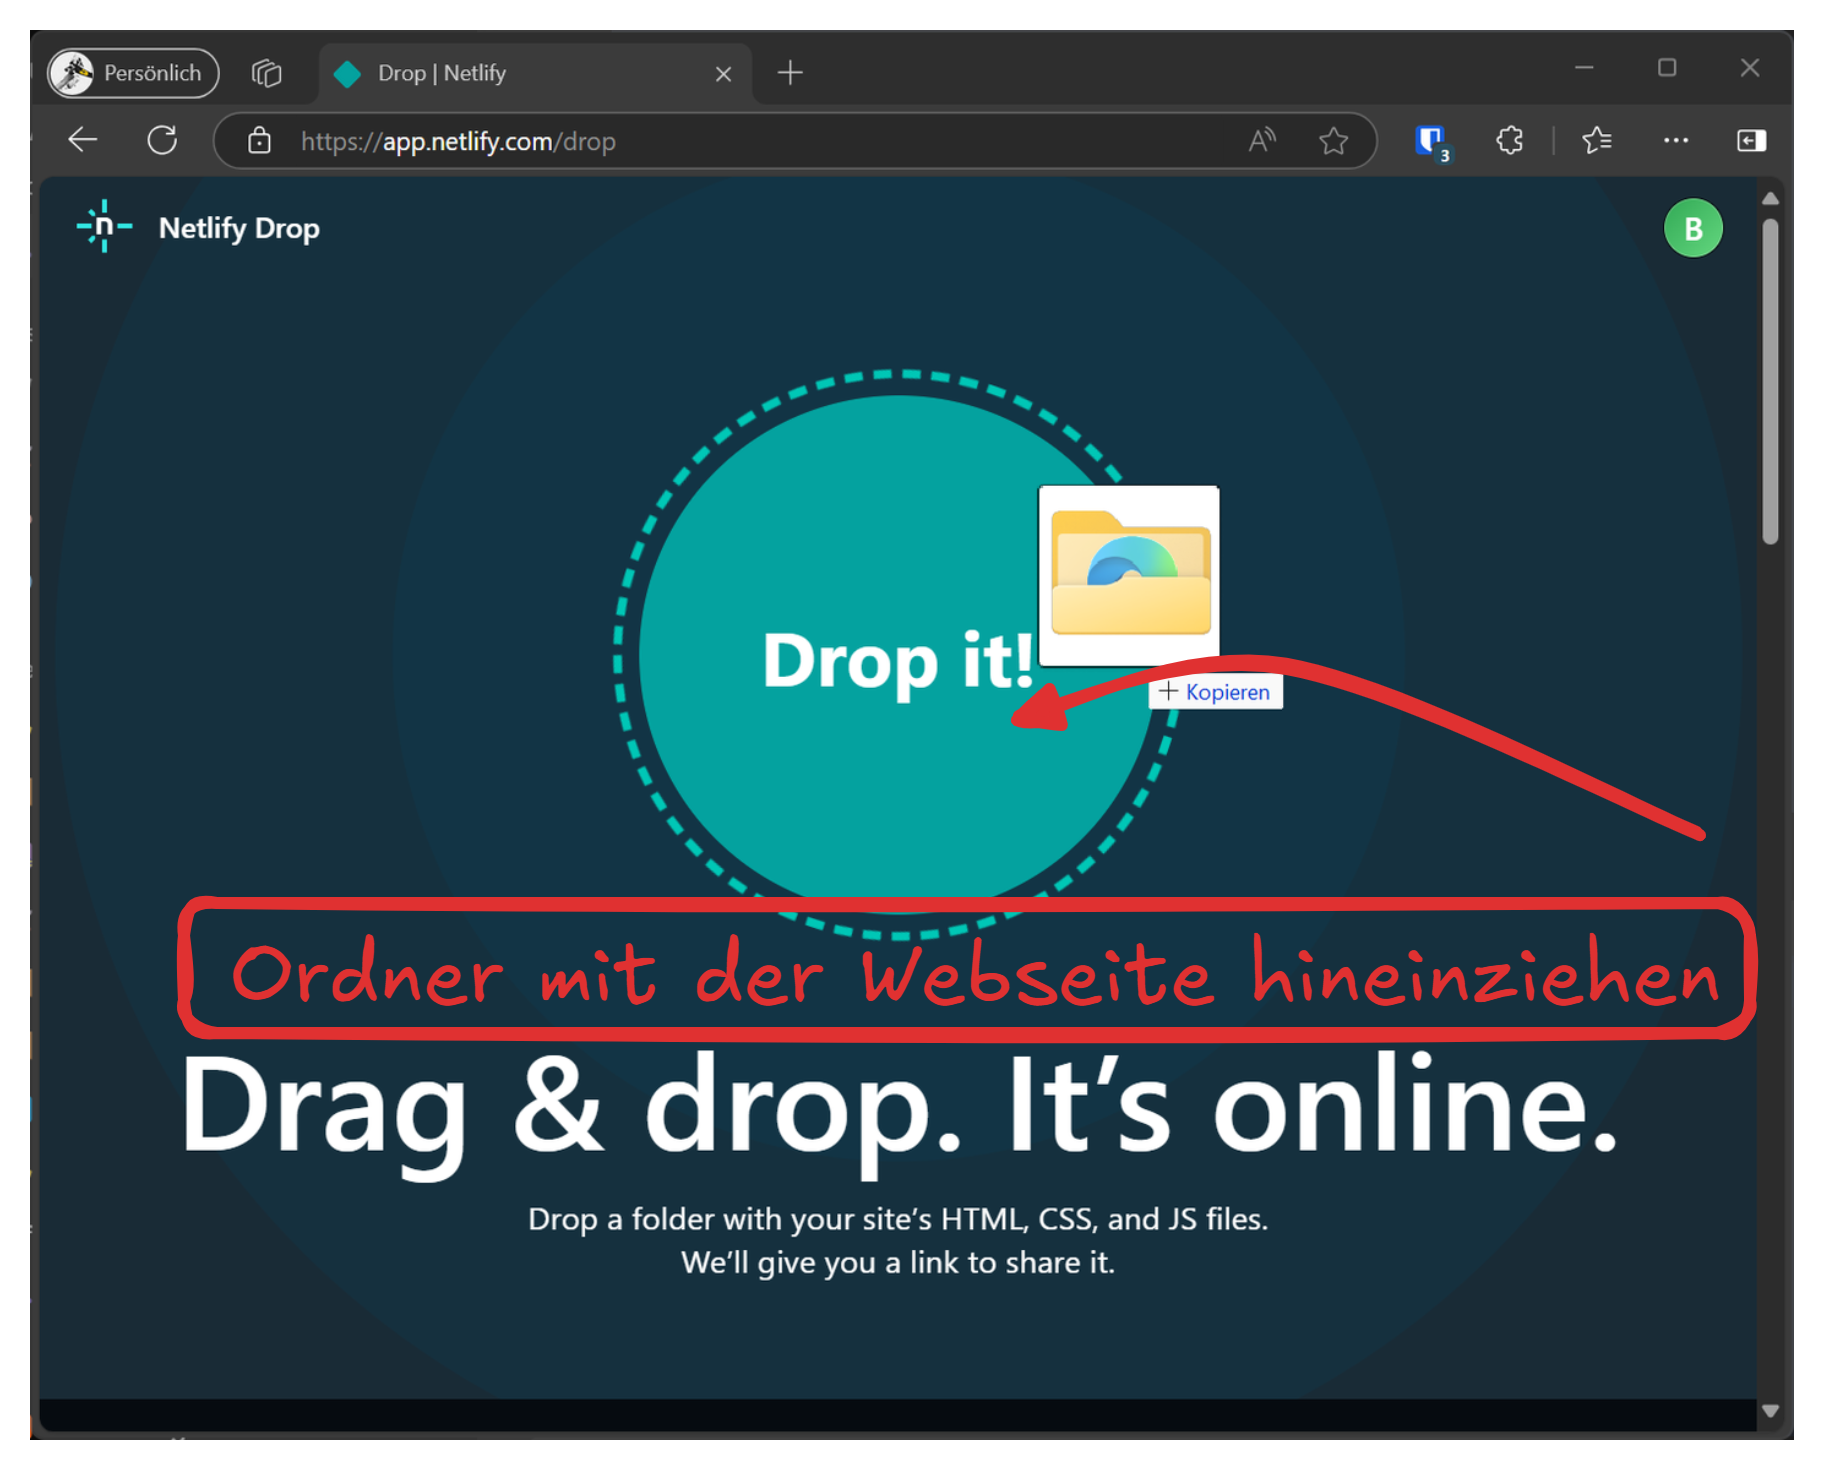Screen dimensions: 1824x1470
Task: Add page to favorites with star icon
Action: [x=1333, y=141]
